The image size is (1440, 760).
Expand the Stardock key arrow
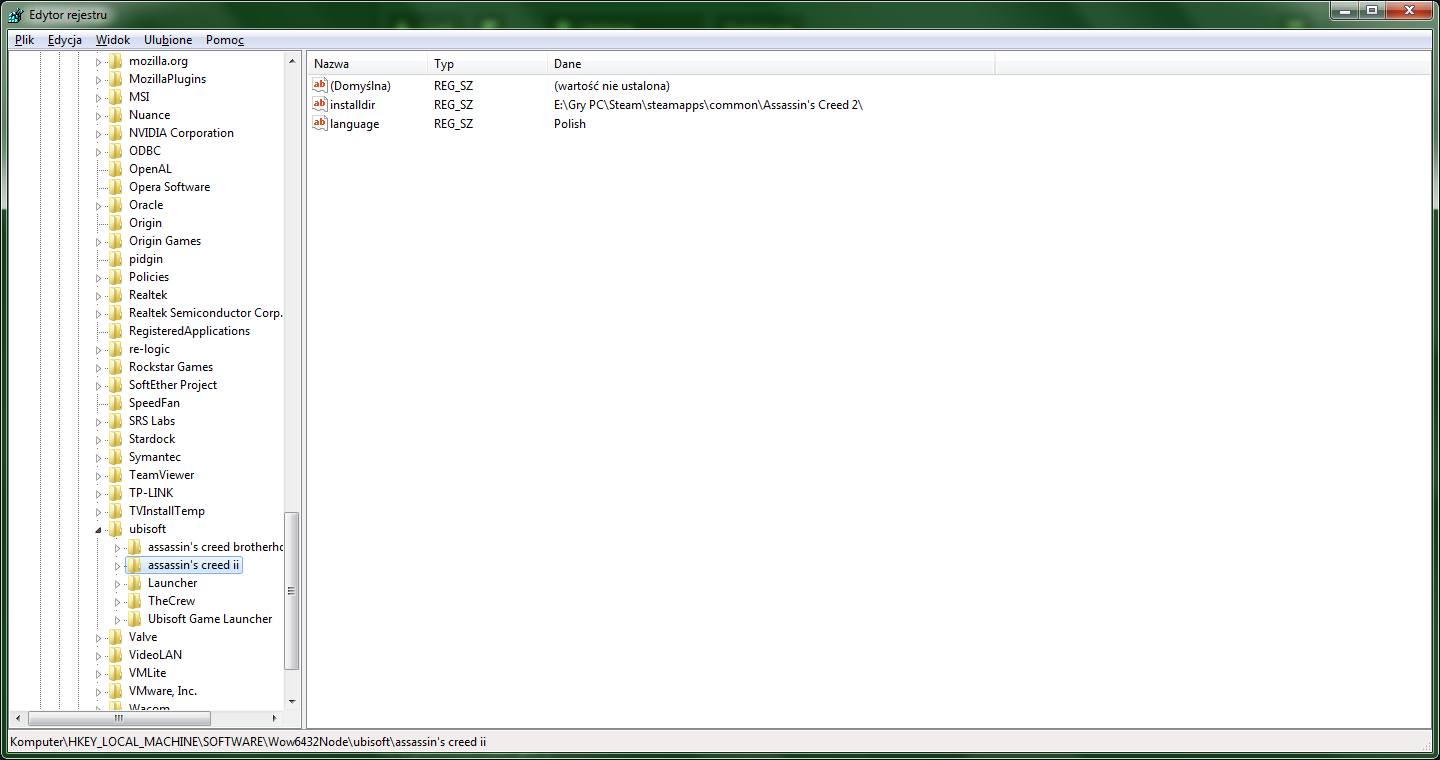pyautogui.click(x=99, y=439)
